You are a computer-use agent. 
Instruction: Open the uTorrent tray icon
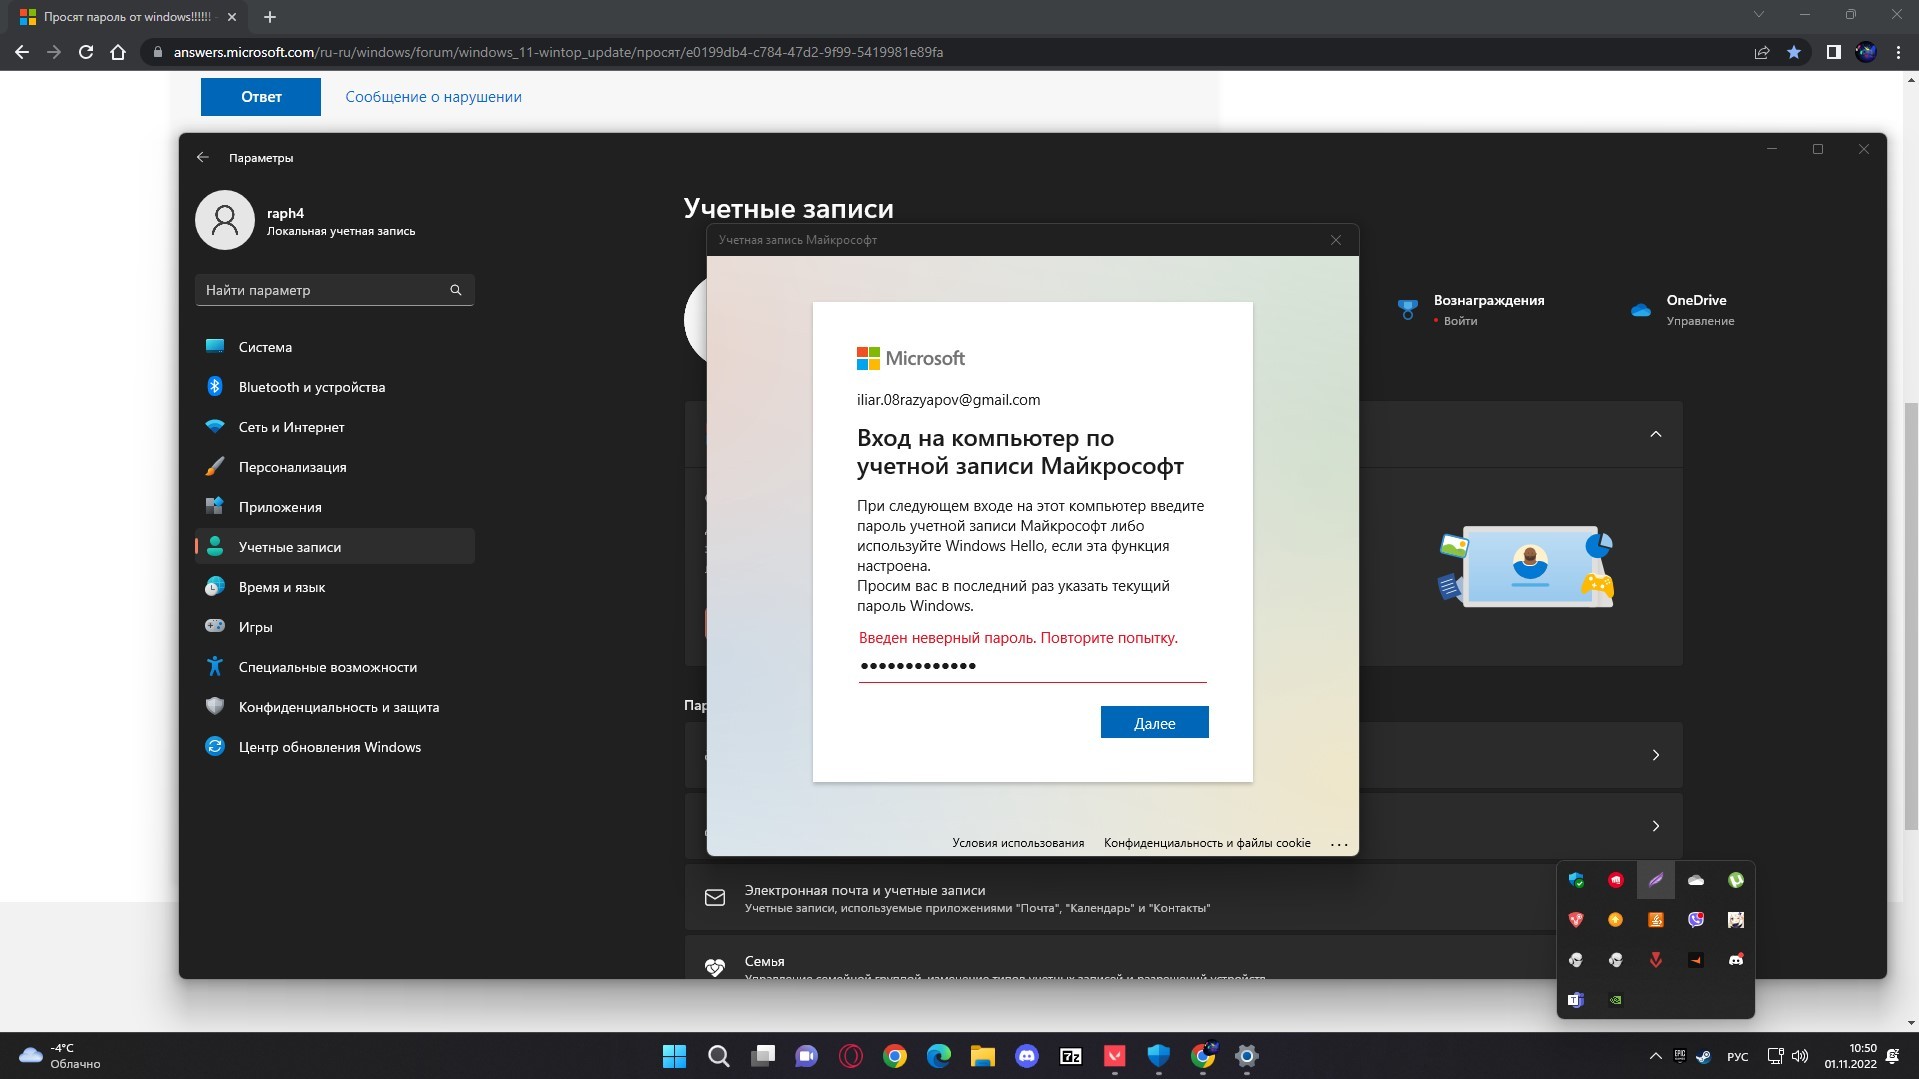(x=1736, y=880)
